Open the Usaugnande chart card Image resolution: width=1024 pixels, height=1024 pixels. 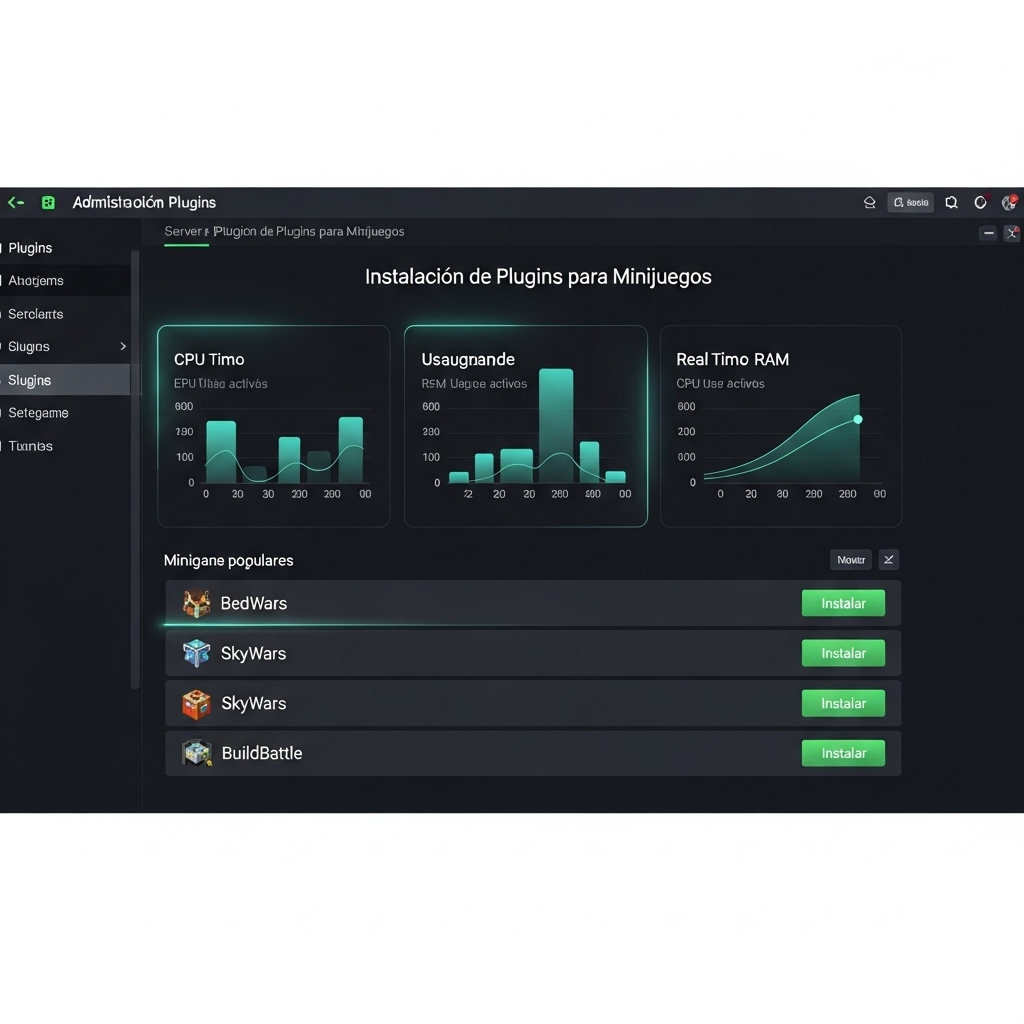(526, 426)
